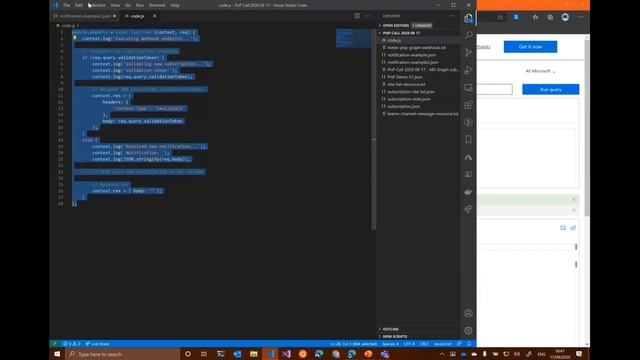Start Live Share from the status bar

point(97,344)
